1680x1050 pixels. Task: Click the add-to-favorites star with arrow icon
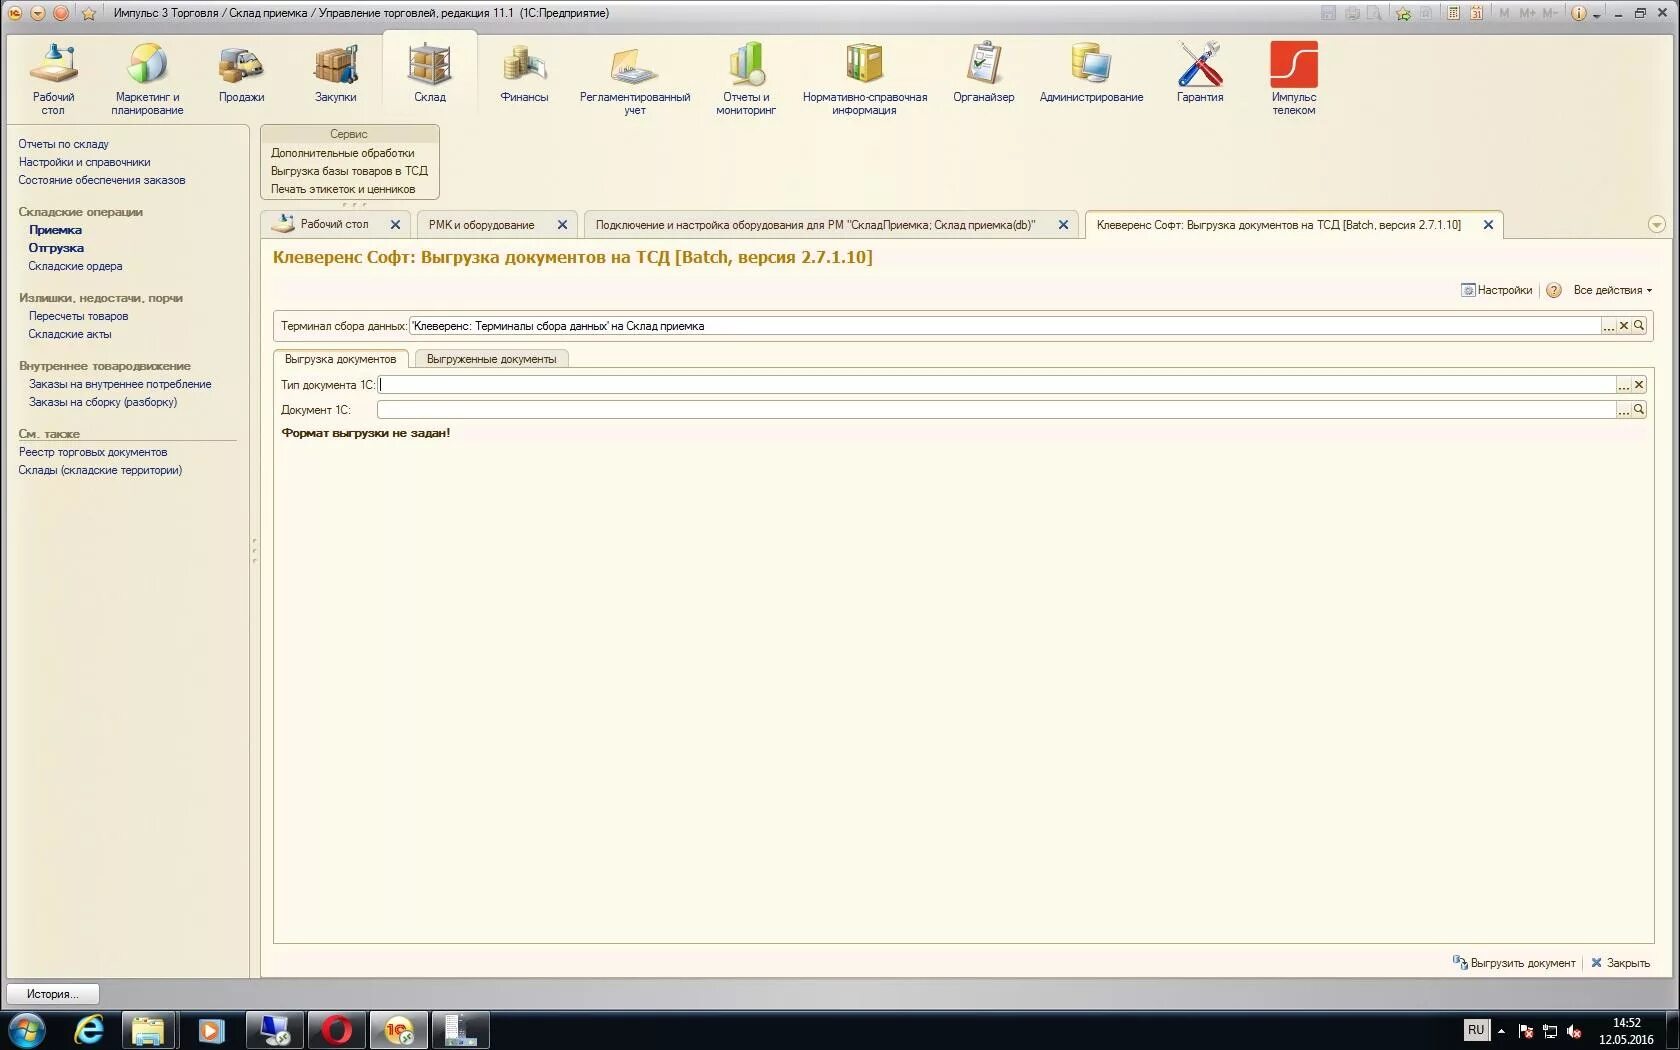[x=1404, y=13]
